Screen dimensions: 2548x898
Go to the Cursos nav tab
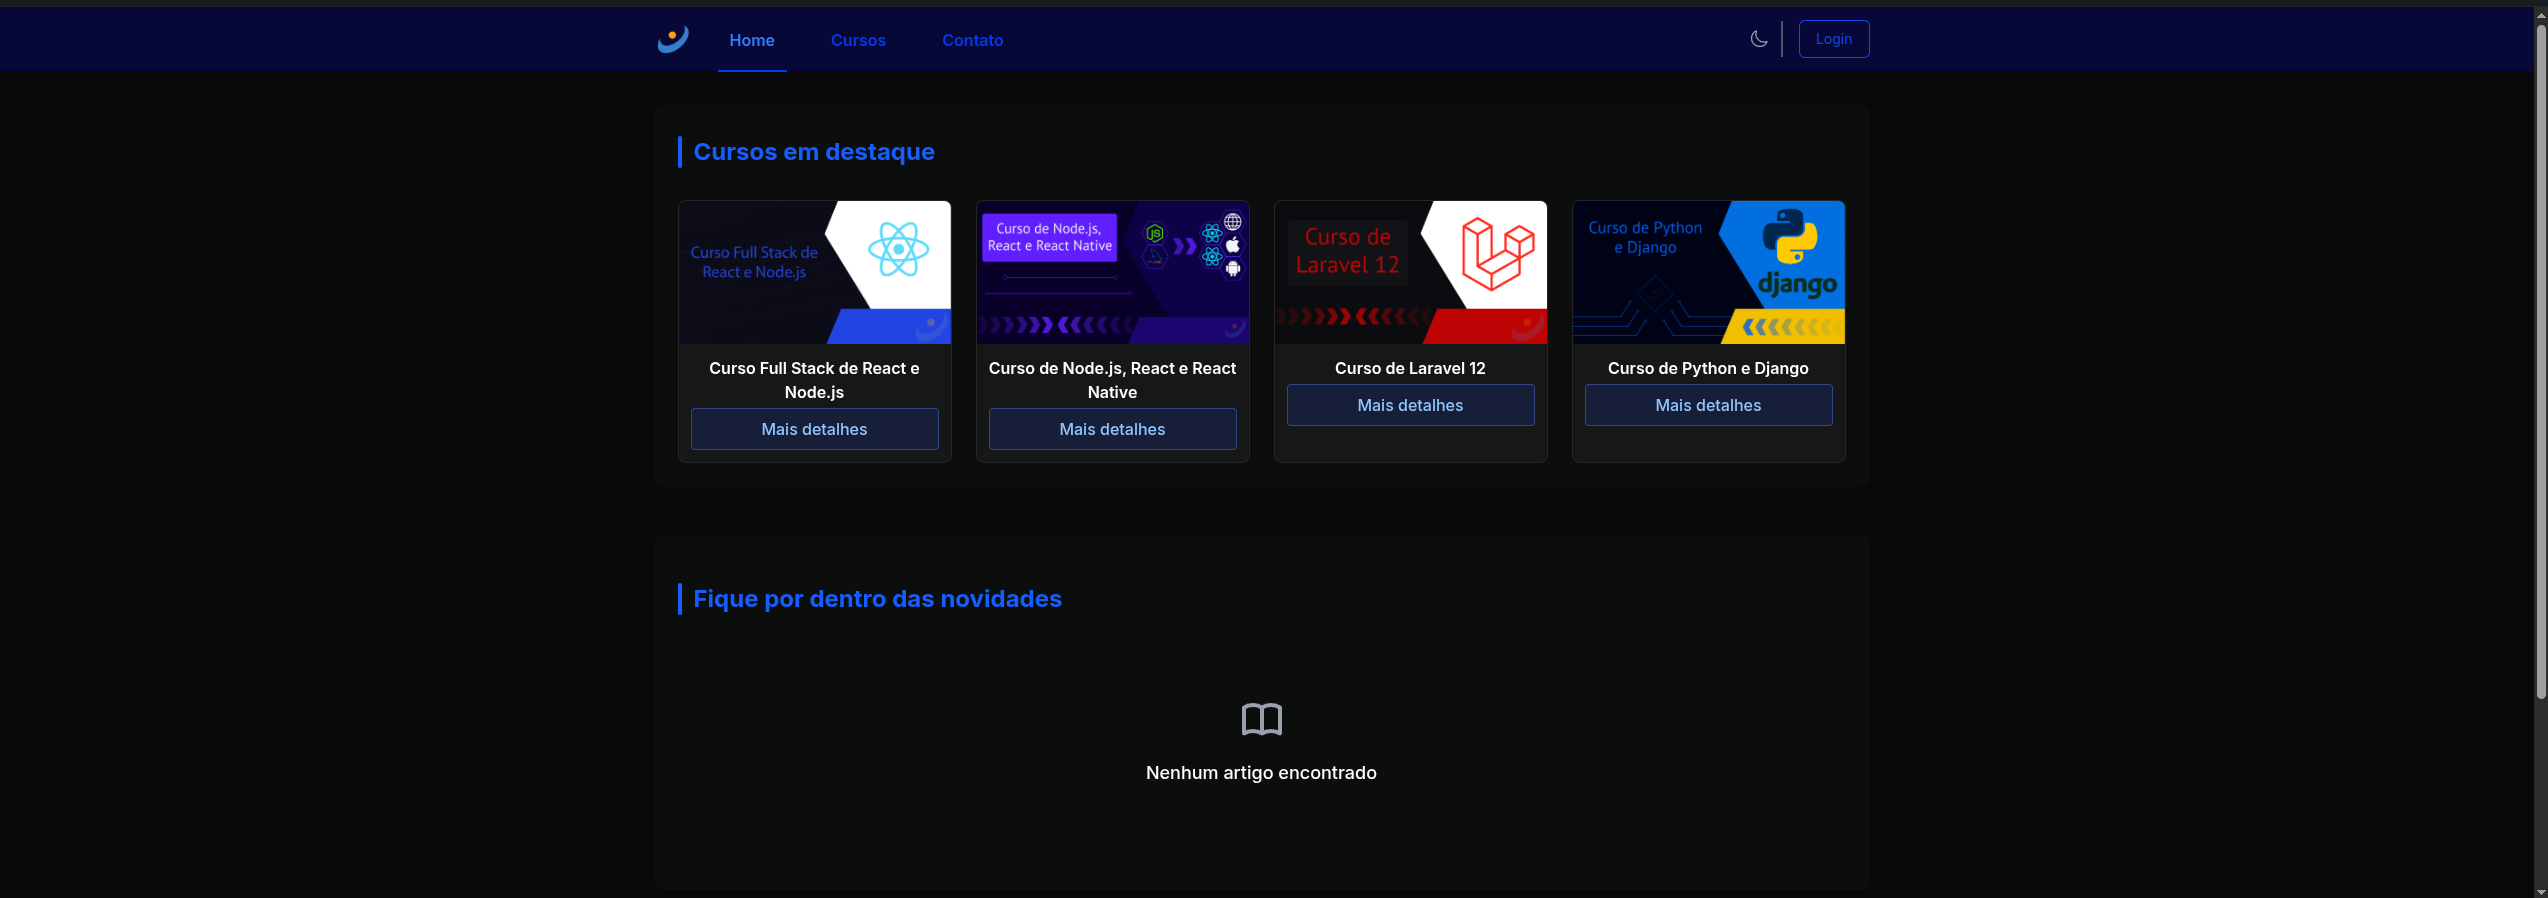858,40
